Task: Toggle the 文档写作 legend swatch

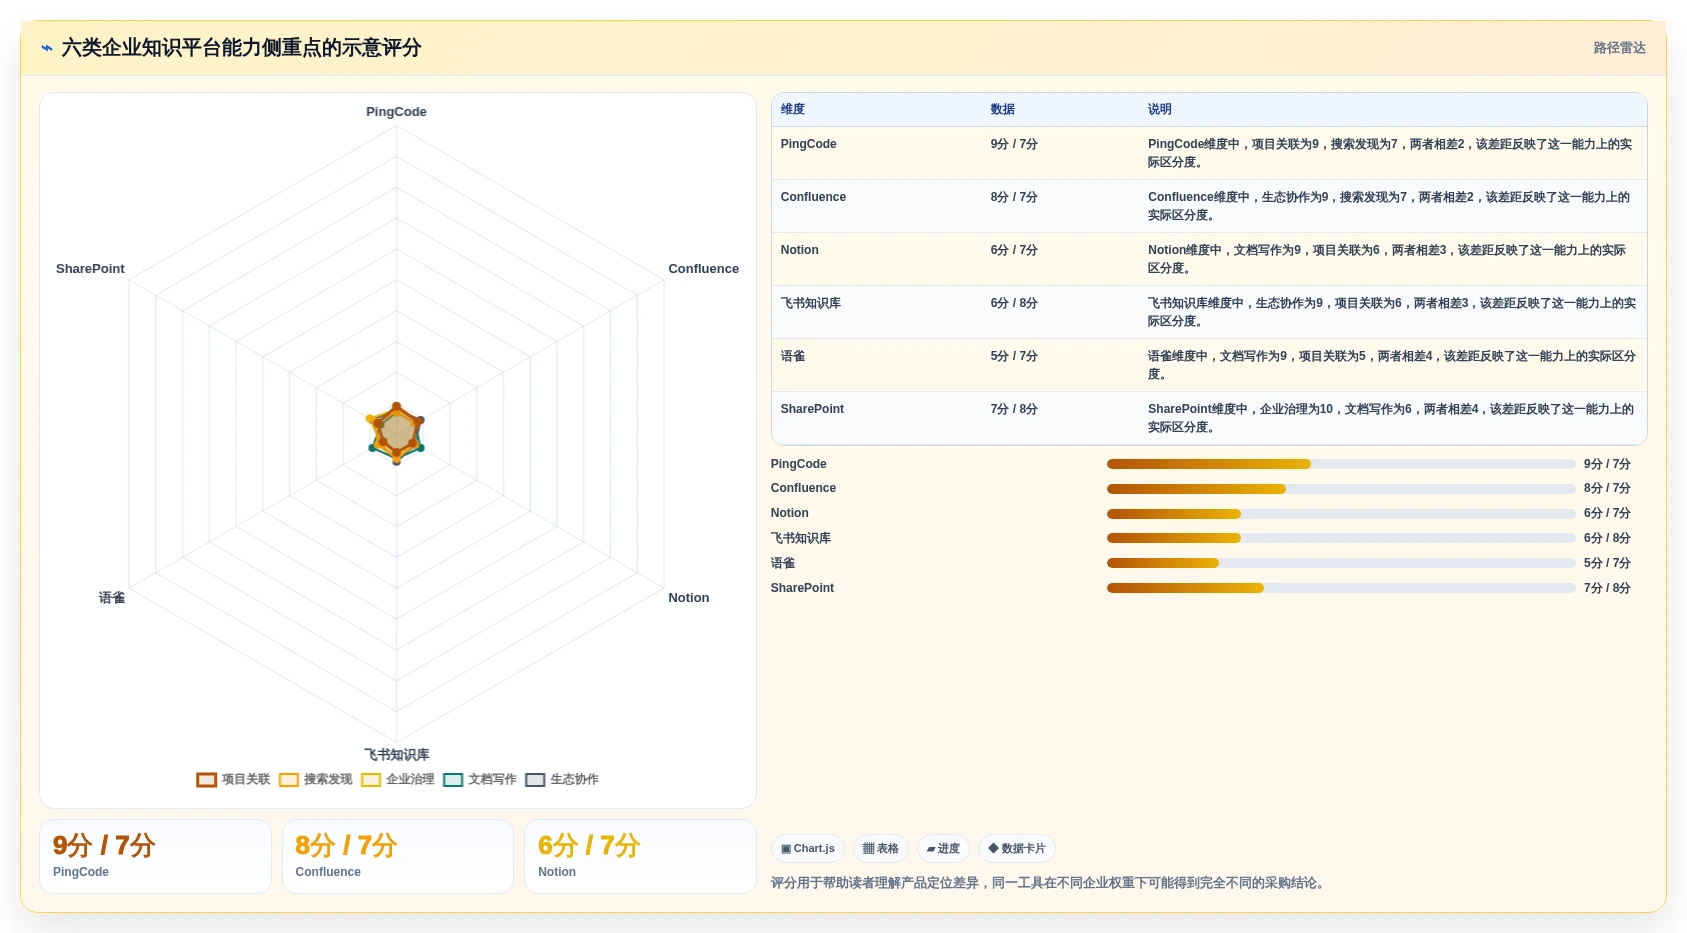Action: [x=453, y=780]
